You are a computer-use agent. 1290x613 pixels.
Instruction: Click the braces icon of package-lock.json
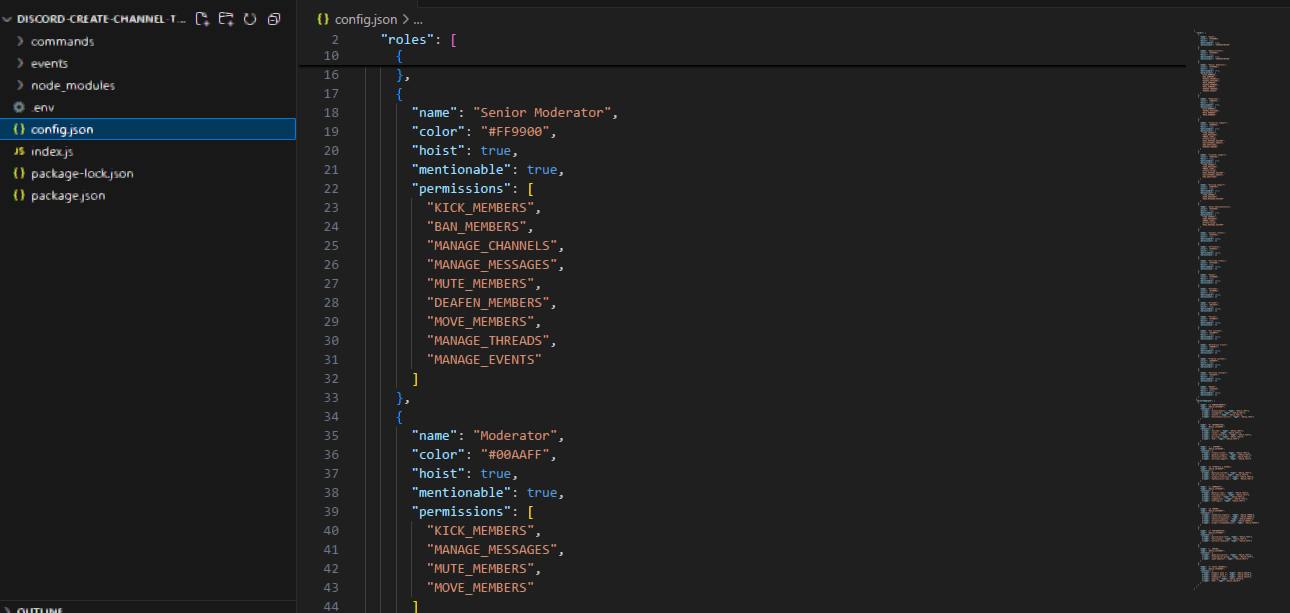point(19,173)
